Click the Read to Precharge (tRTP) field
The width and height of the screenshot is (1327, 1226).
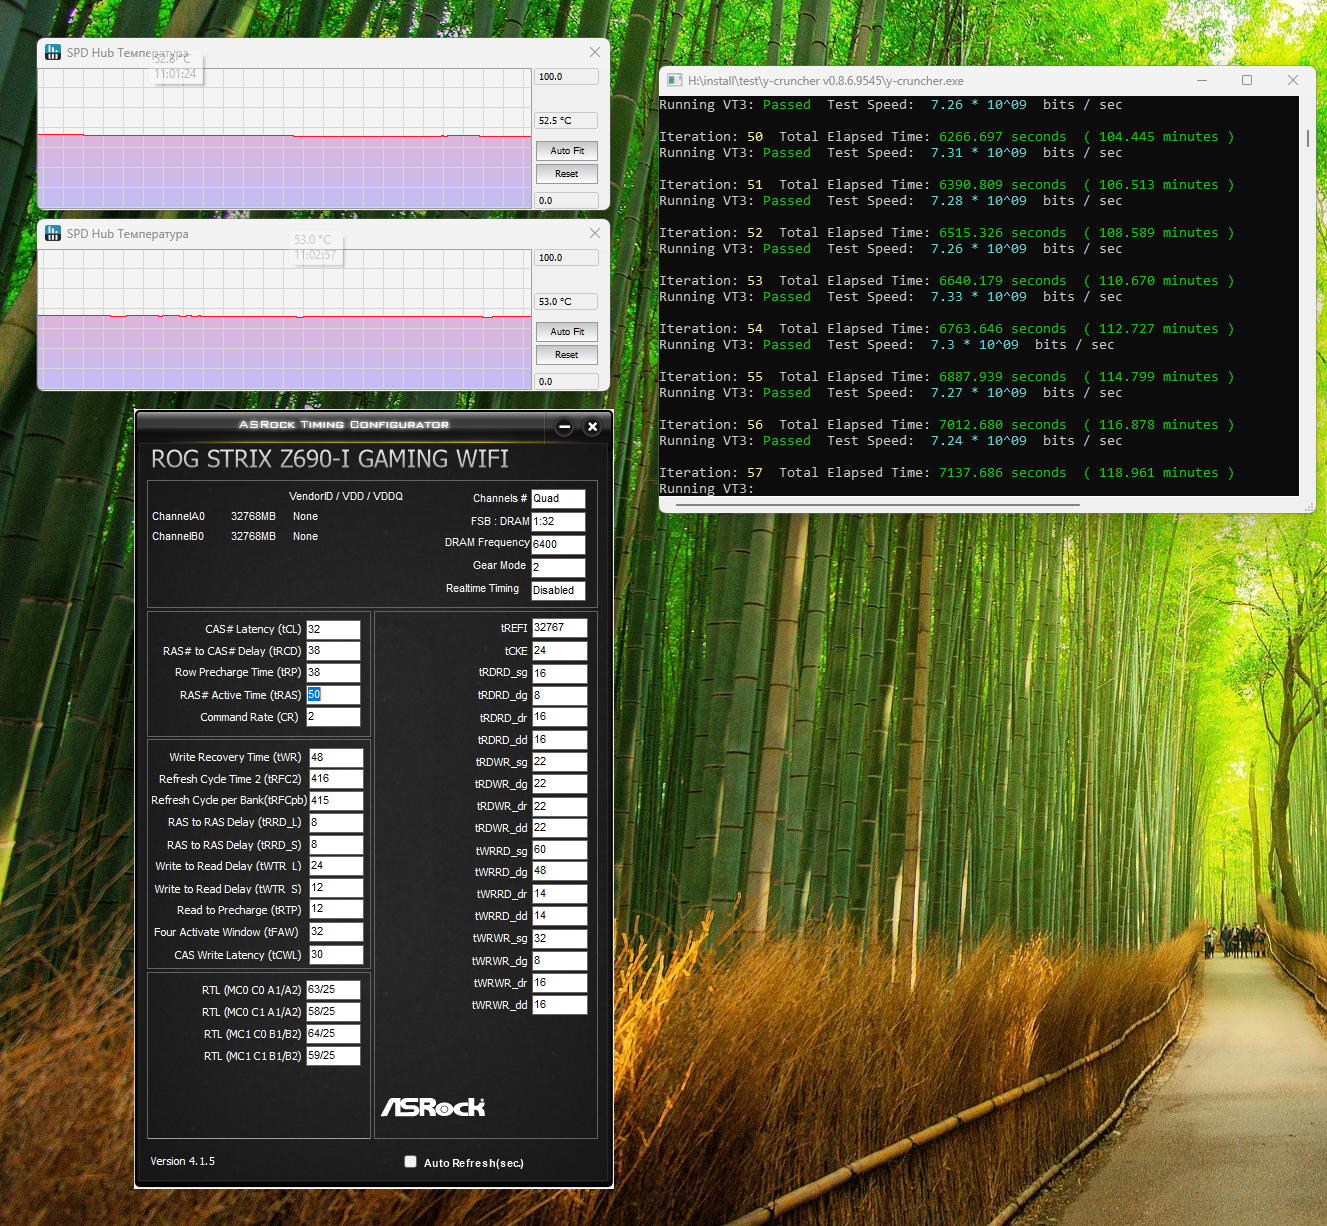(x=336, y=910)
